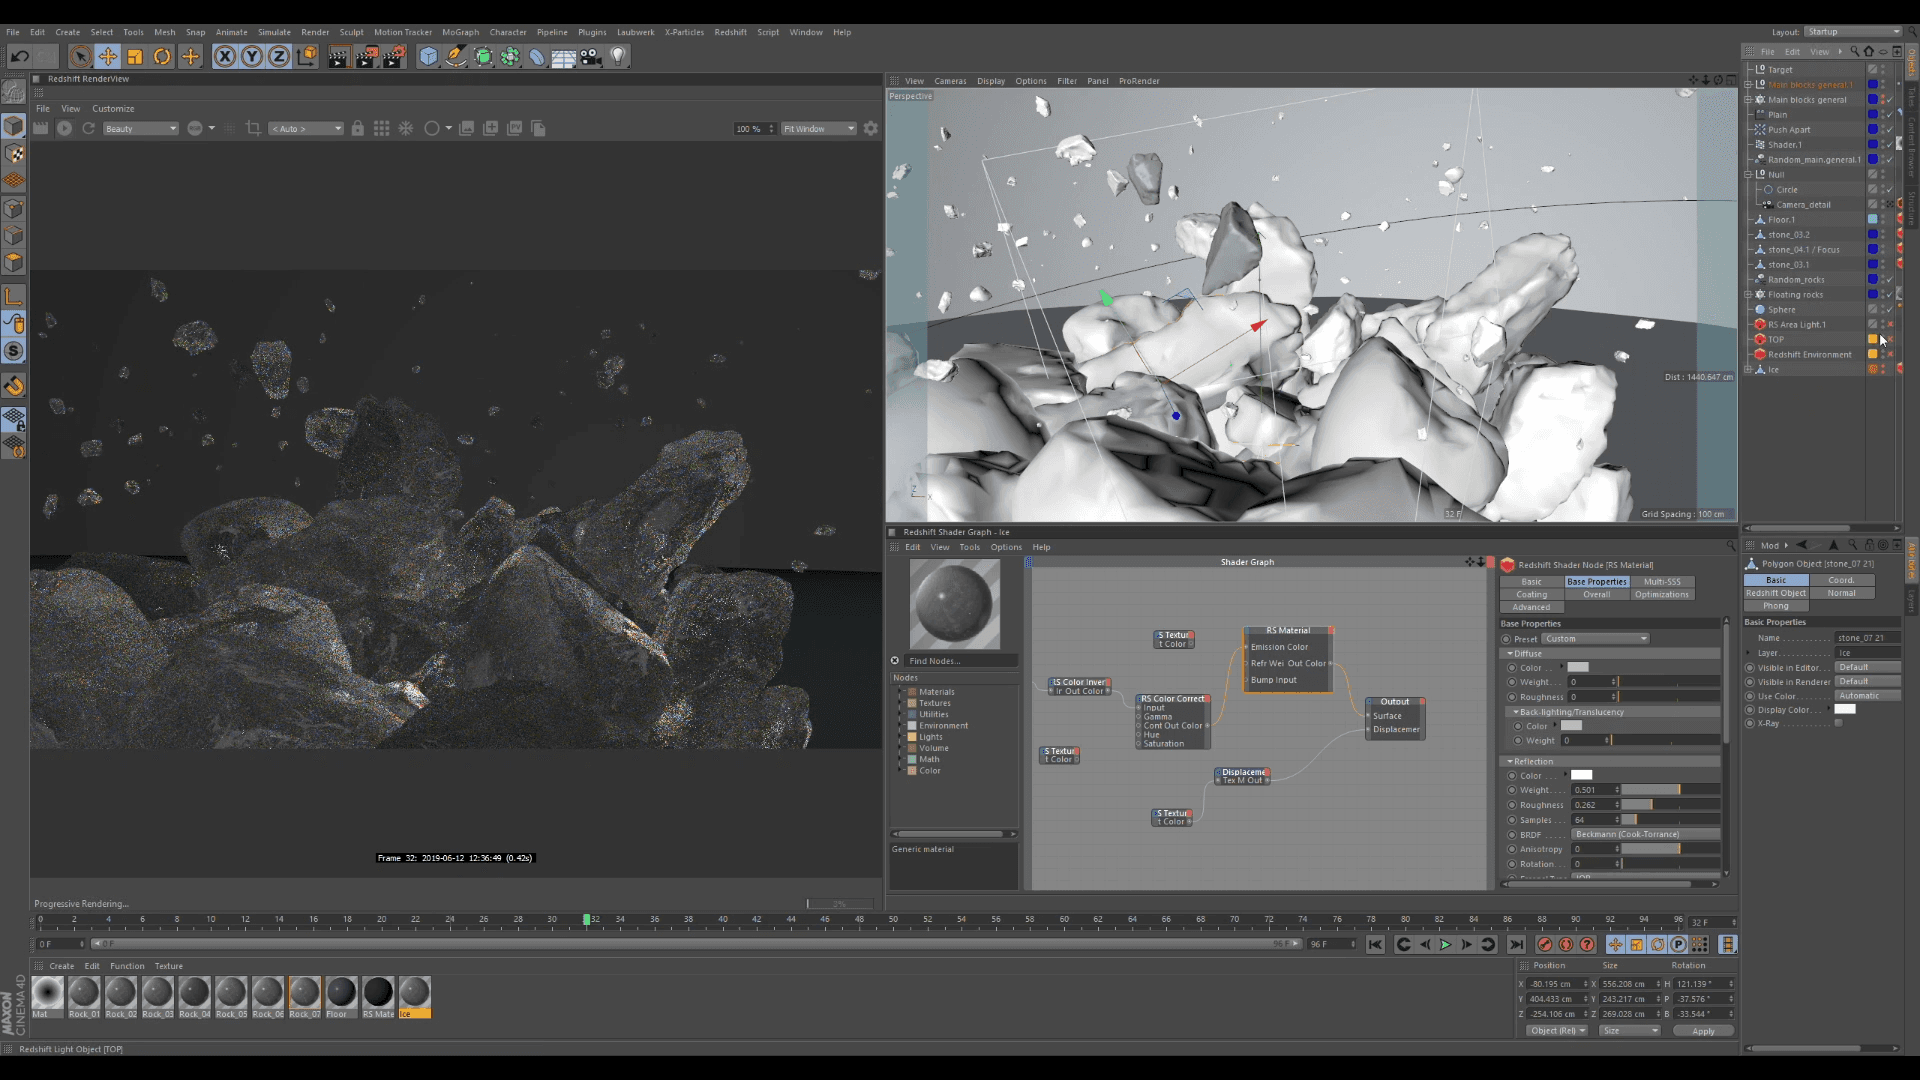Click the Light object bulb icon
Viewport: 1920px width, 1080px height.
(618, 57)
